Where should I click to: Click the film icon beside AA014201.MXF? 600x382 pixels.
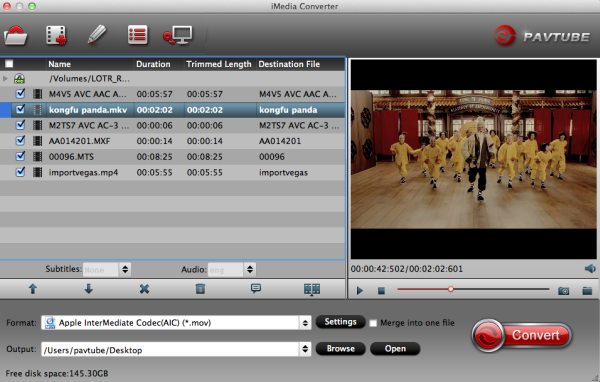(38, 141)
